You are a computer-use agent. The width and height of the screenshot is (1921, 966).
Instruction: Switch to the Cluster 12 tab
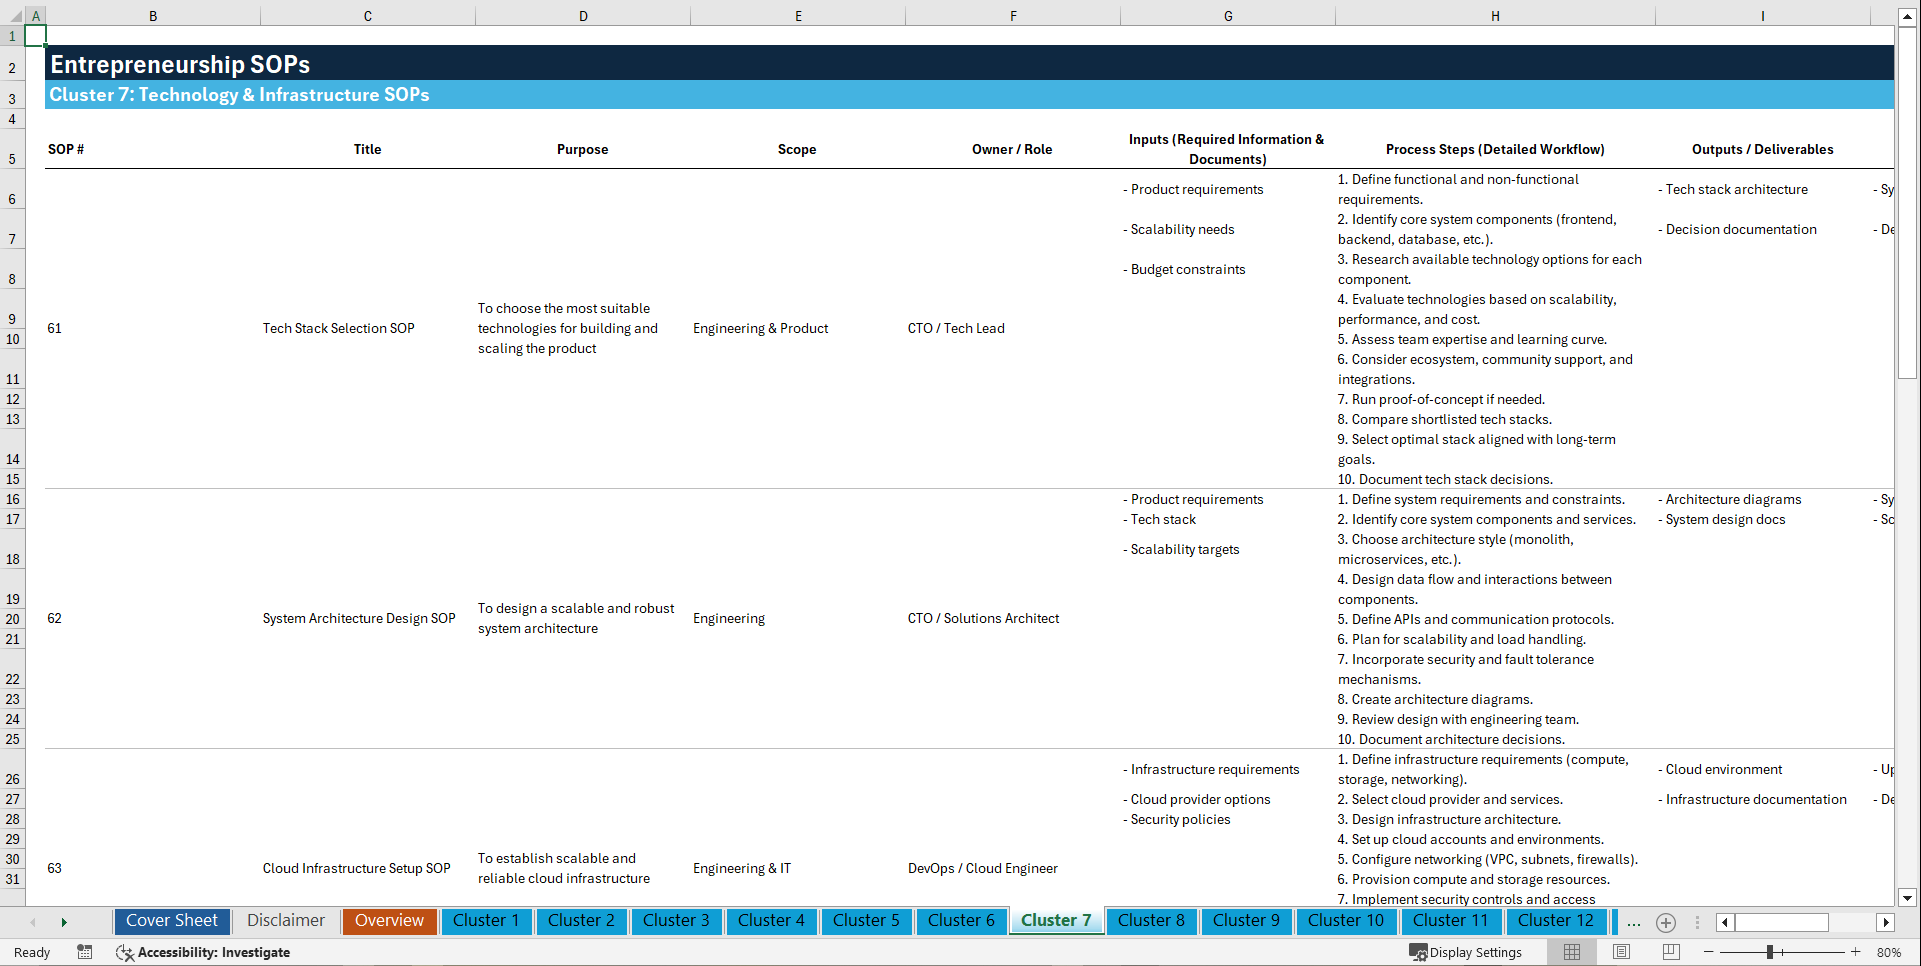[1556, 921]
